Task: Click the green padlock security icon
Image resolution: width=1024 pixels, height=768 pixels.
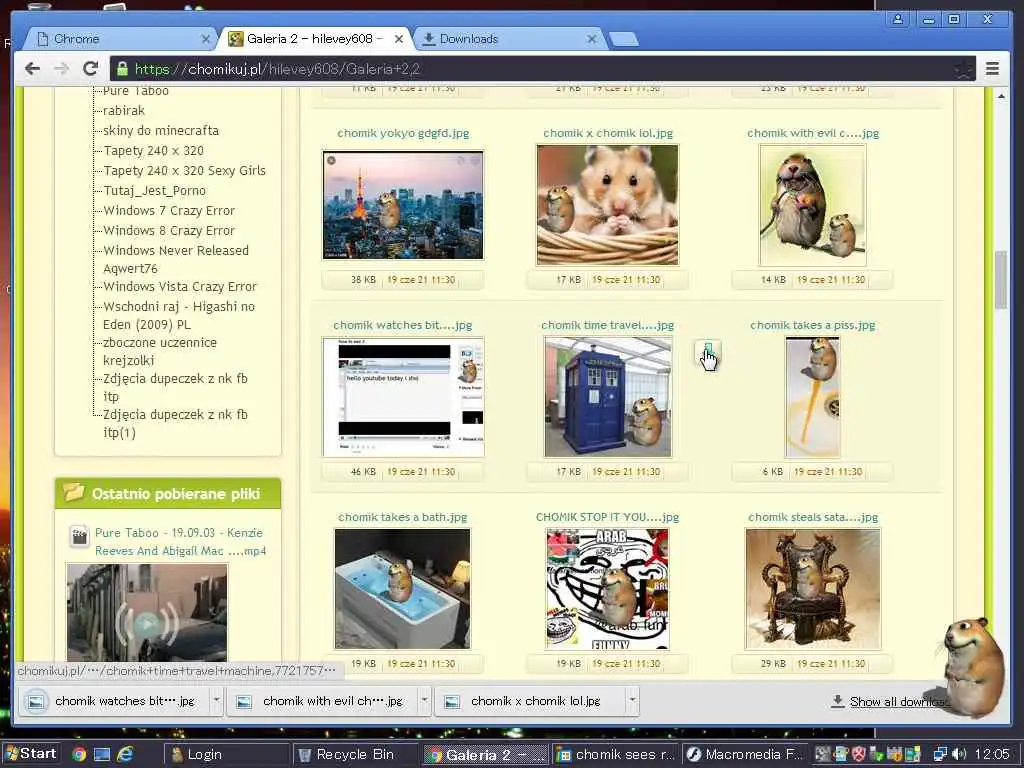Action: click(121, 69)
